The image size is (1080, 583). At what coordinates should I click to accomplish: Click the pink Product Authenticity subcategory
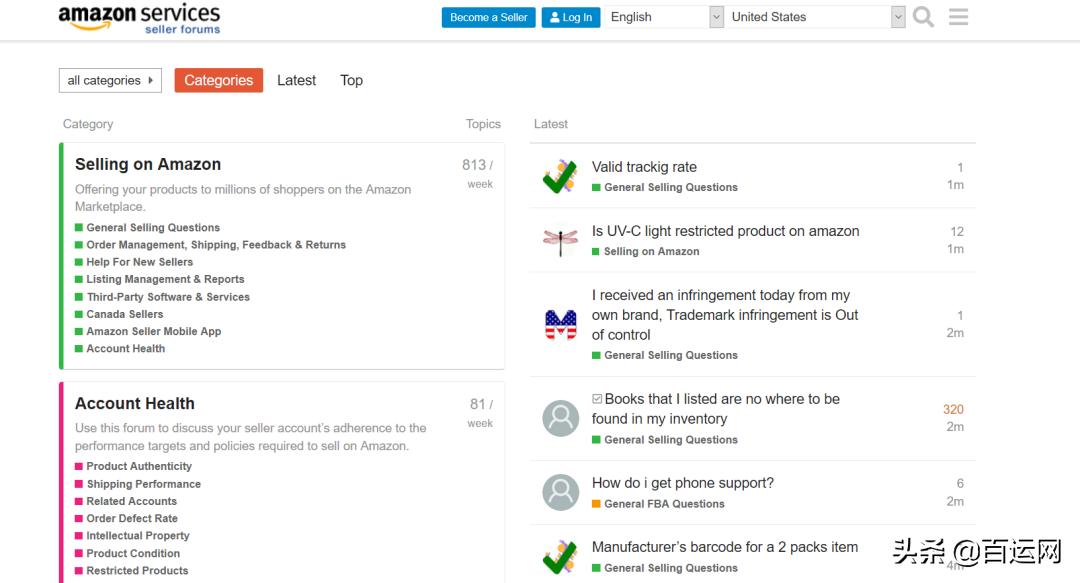coord(139,466)
